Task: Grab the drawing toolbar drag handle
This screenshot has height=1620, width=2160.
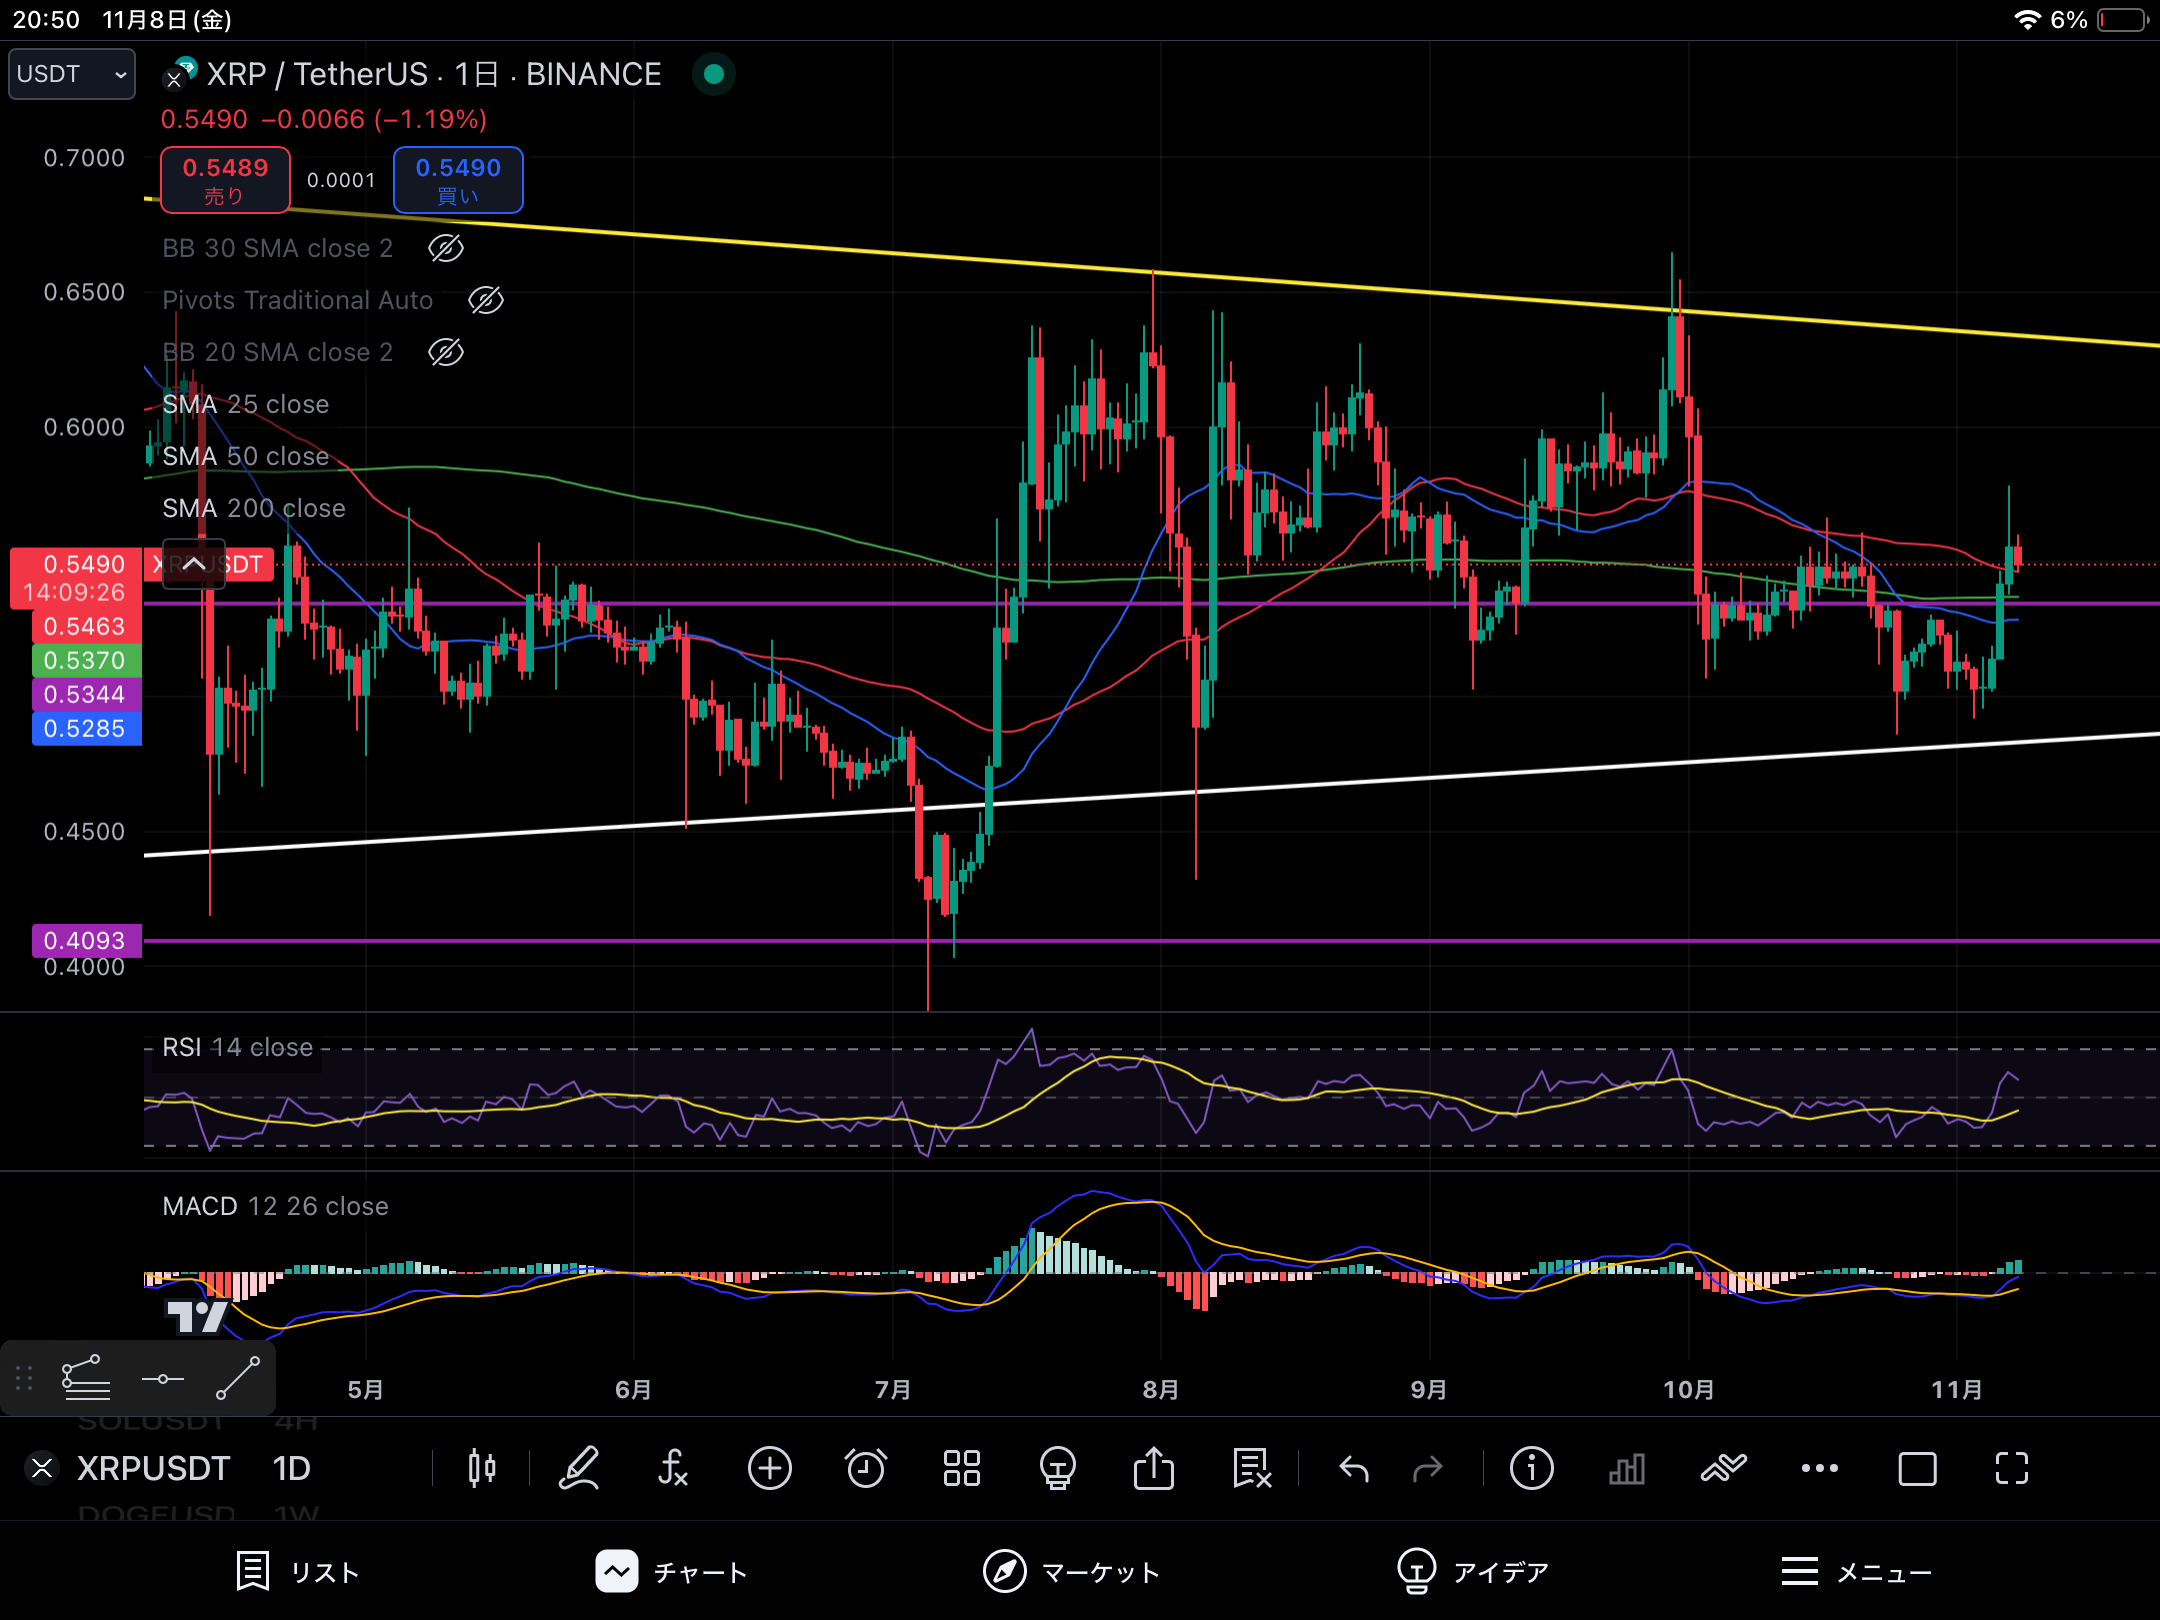Action: (24, 1379)
